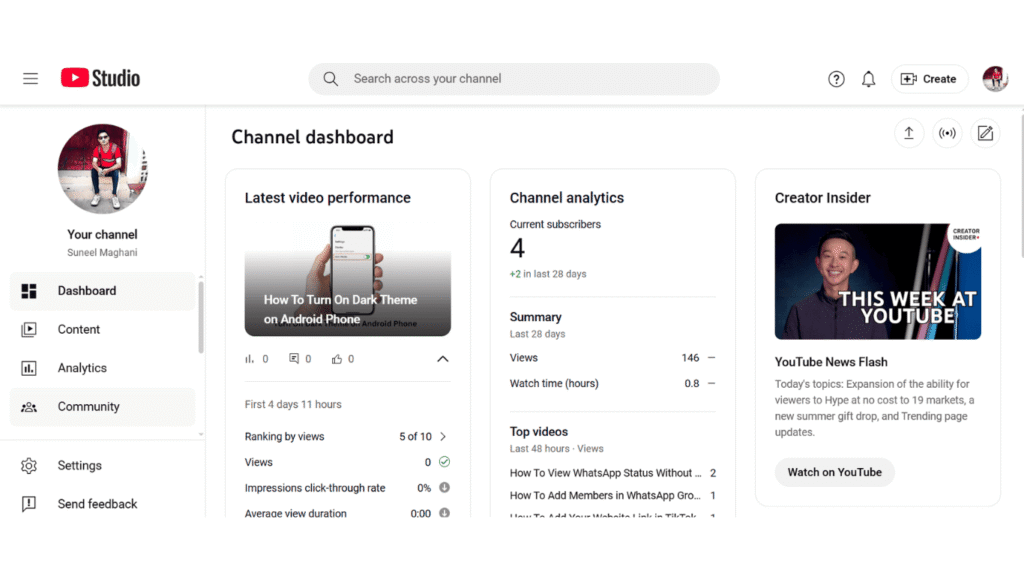Viewport: 1024px width, 576px height.
Task: Click the Watch on YouTube button
Action: pos(835,472)
